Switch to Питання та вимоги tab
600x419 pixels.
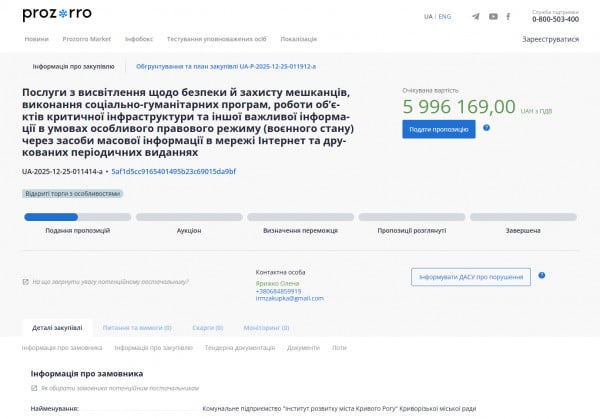tap(137, 327)
